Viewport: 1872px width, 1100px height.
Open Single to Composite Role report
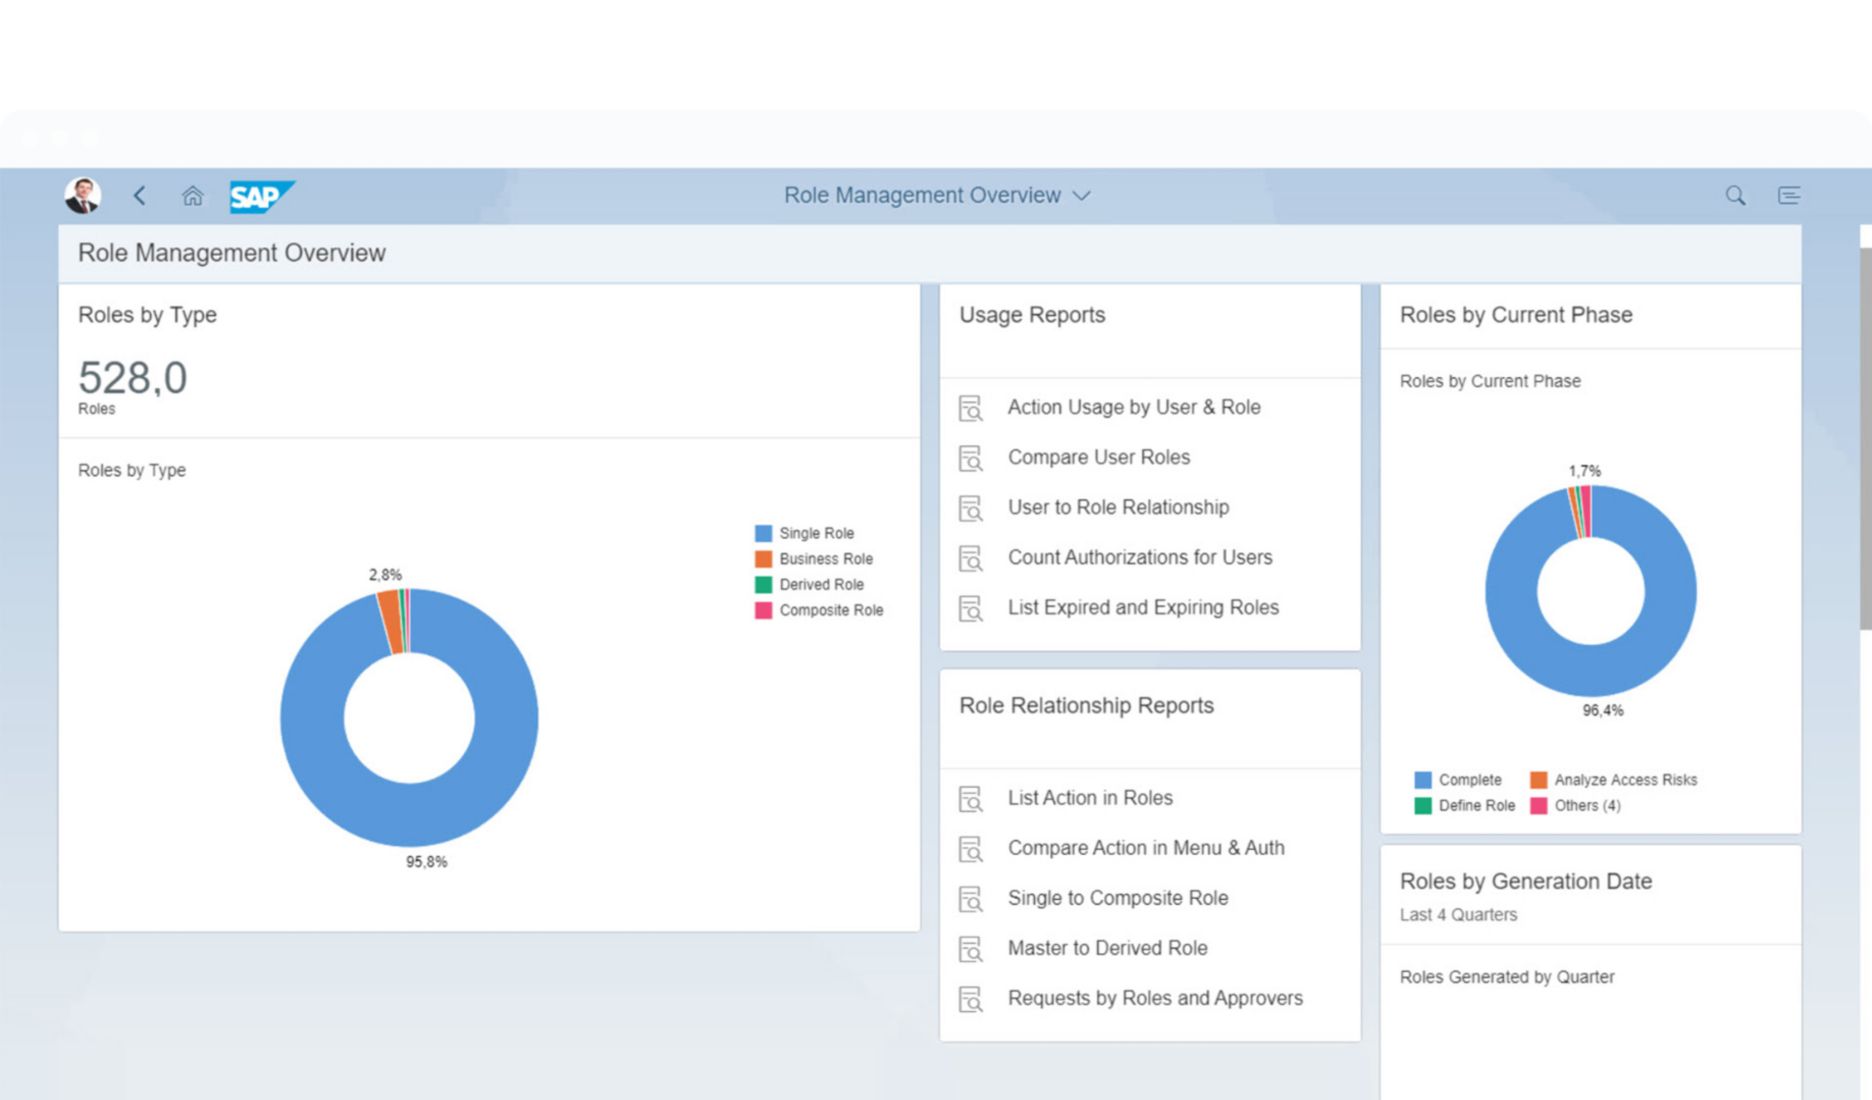pos(1117,898)
